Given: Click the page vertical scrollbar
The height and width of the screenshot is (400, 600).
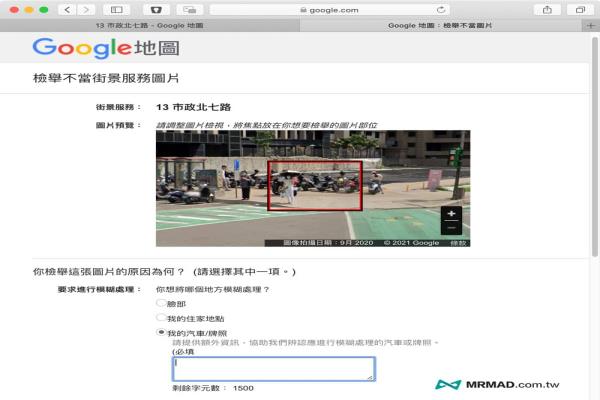Looking at the screenshot, I should click(x=595, y=147).
